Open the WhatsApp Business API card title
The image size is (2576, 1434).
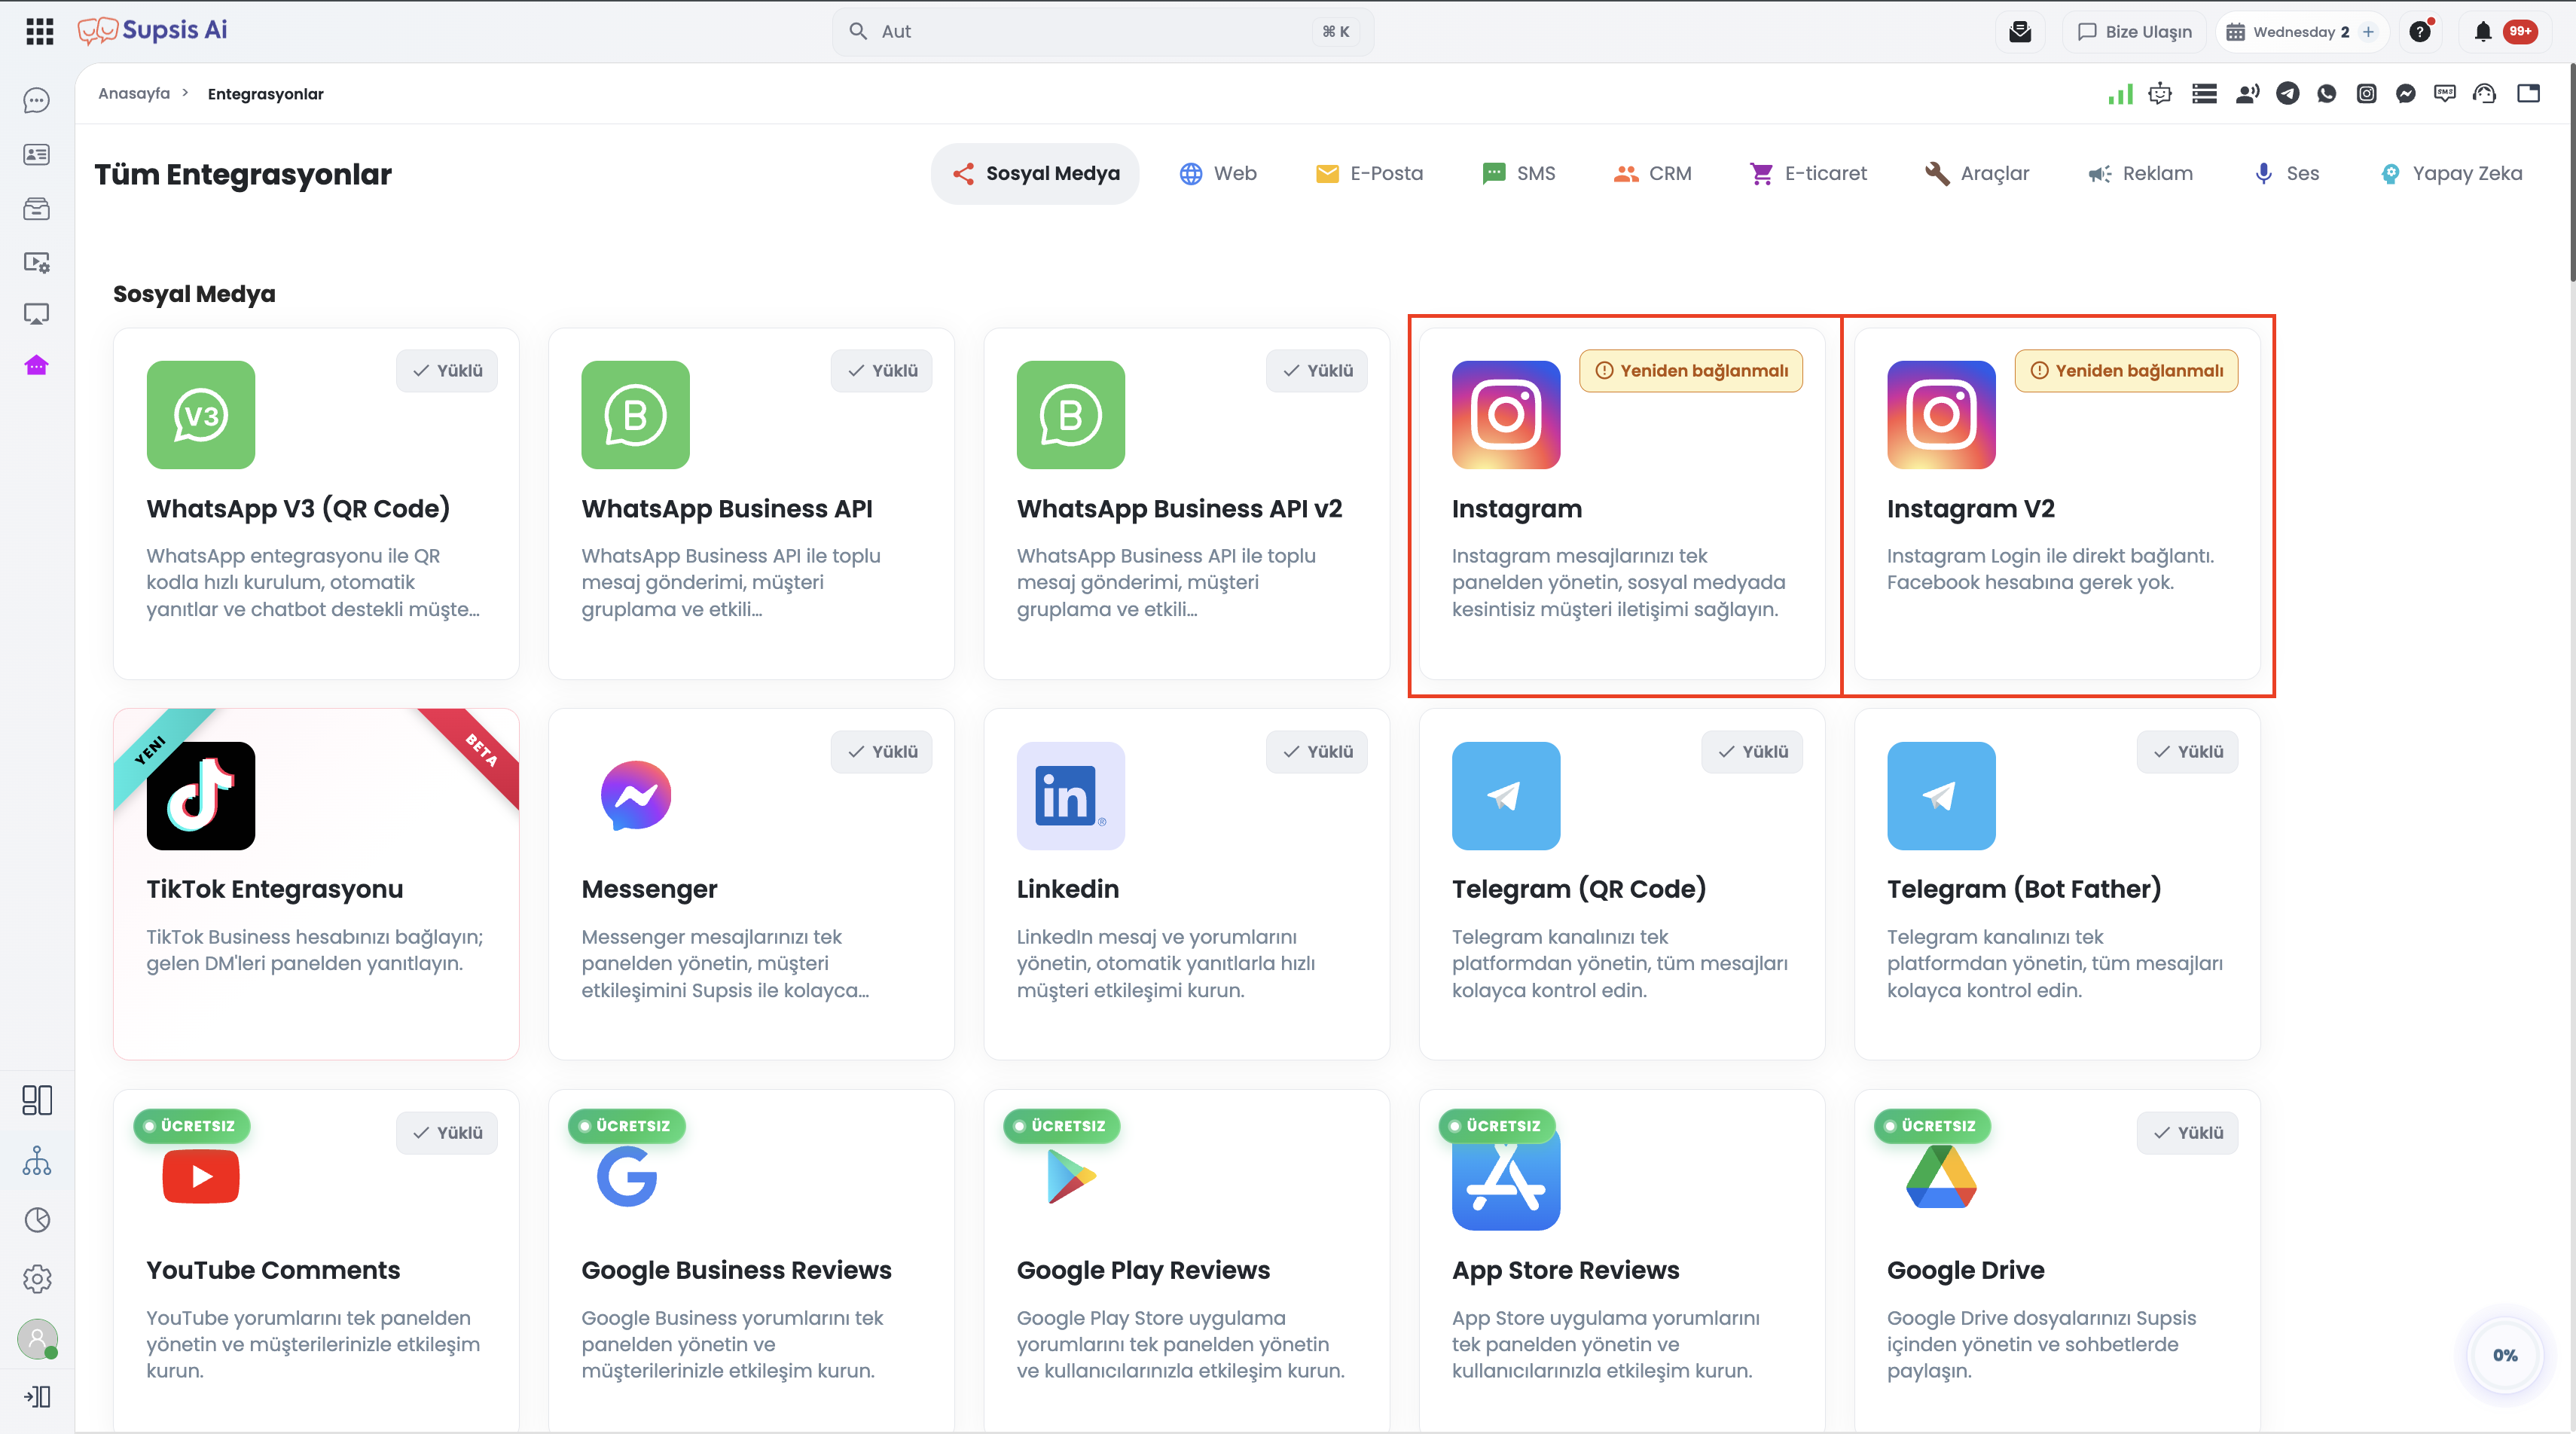click(727, 508)
